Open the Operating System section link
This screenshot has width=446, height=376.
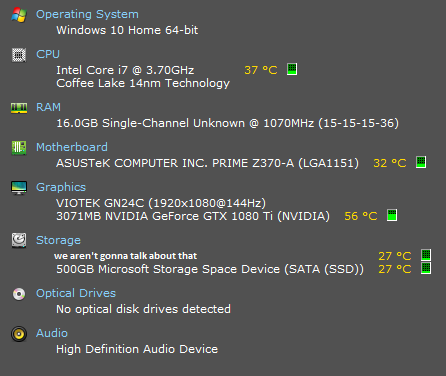(87, 14)
